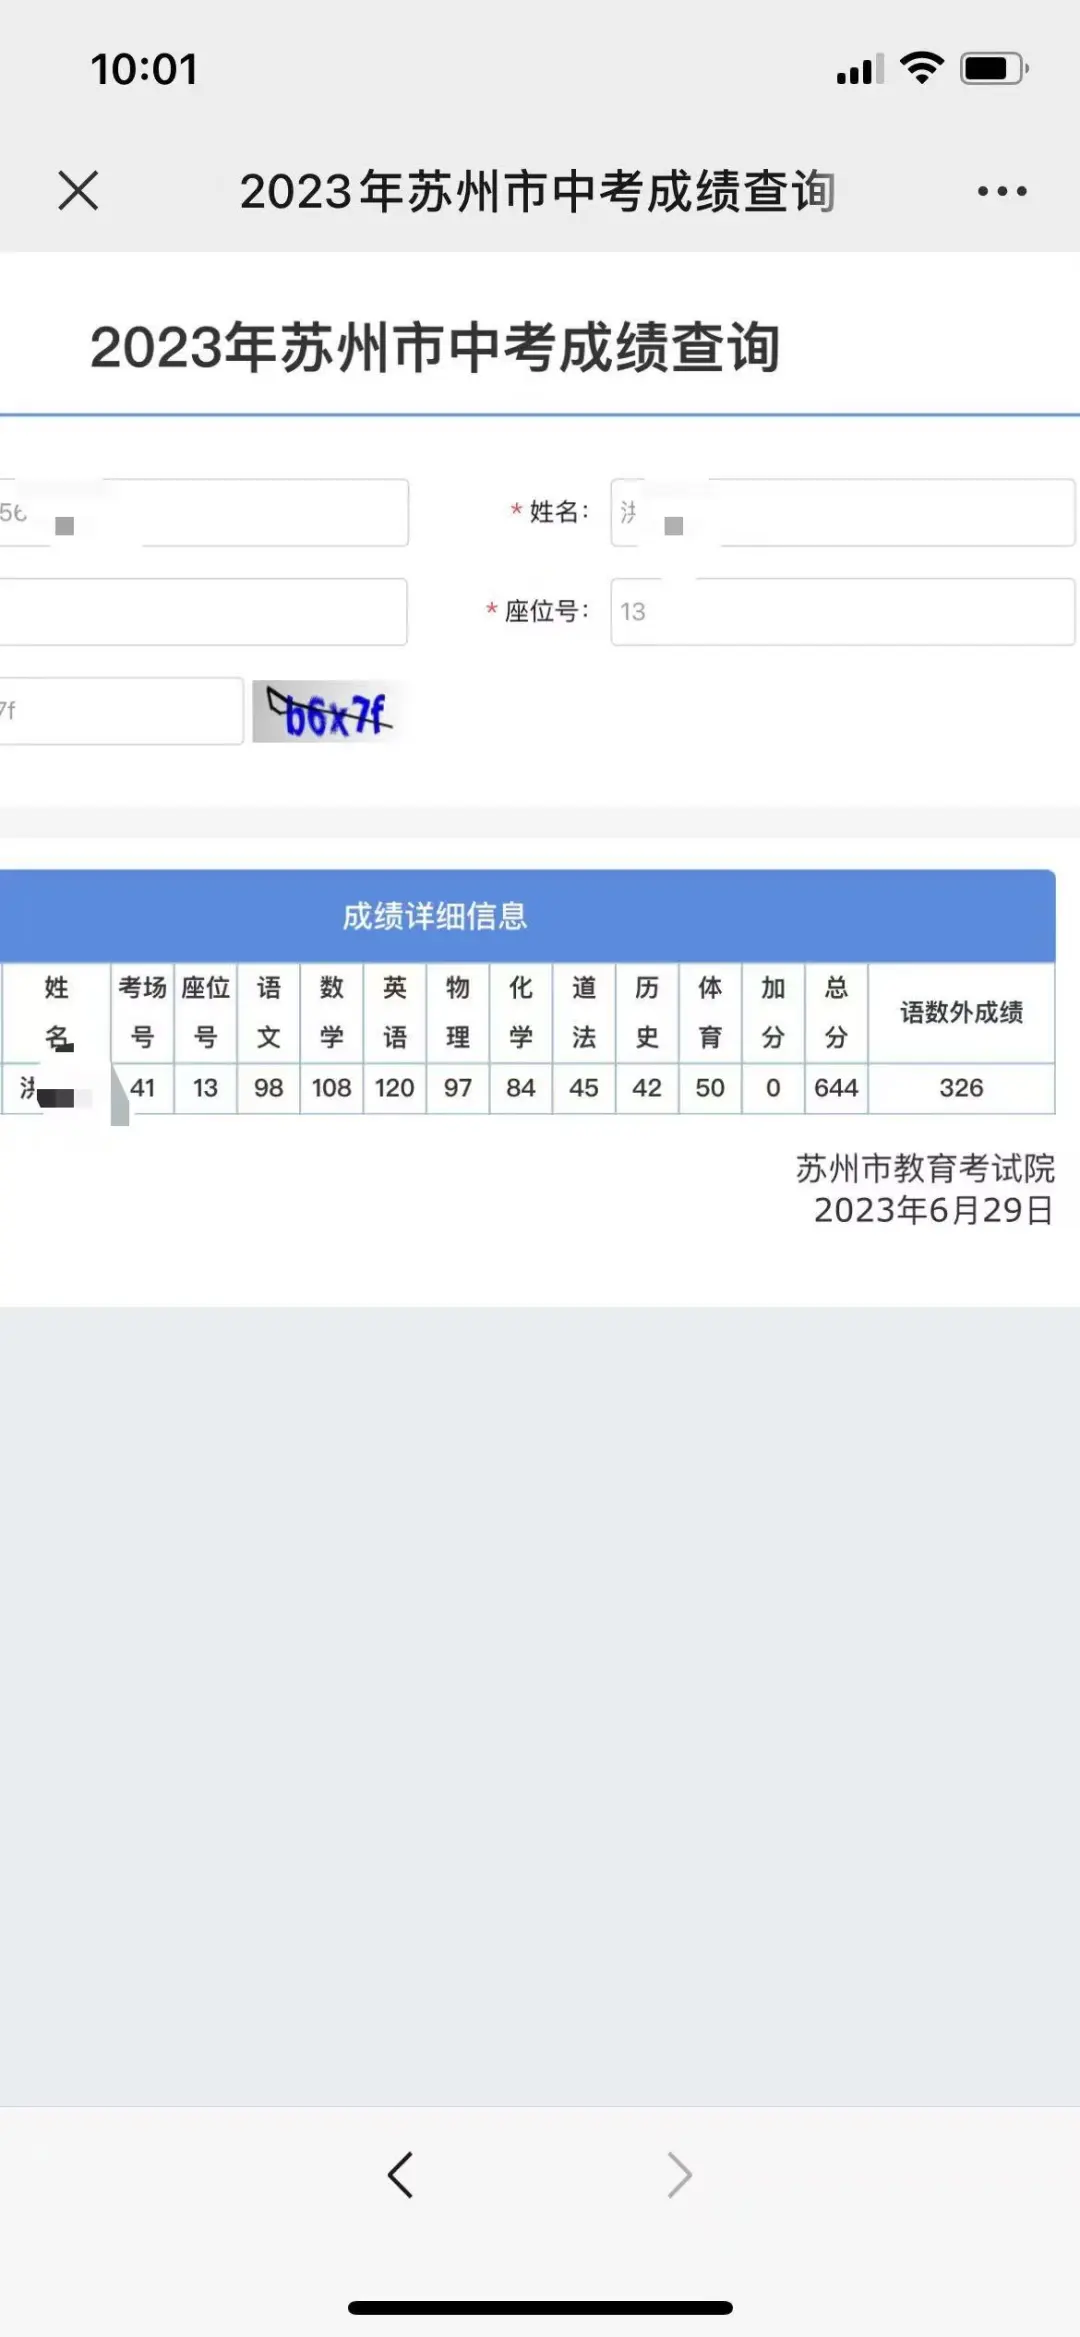Select the 总分 value 644
This screenshot has height=2337, width=1080.
pyautogui.click(x=836, y=1087)
